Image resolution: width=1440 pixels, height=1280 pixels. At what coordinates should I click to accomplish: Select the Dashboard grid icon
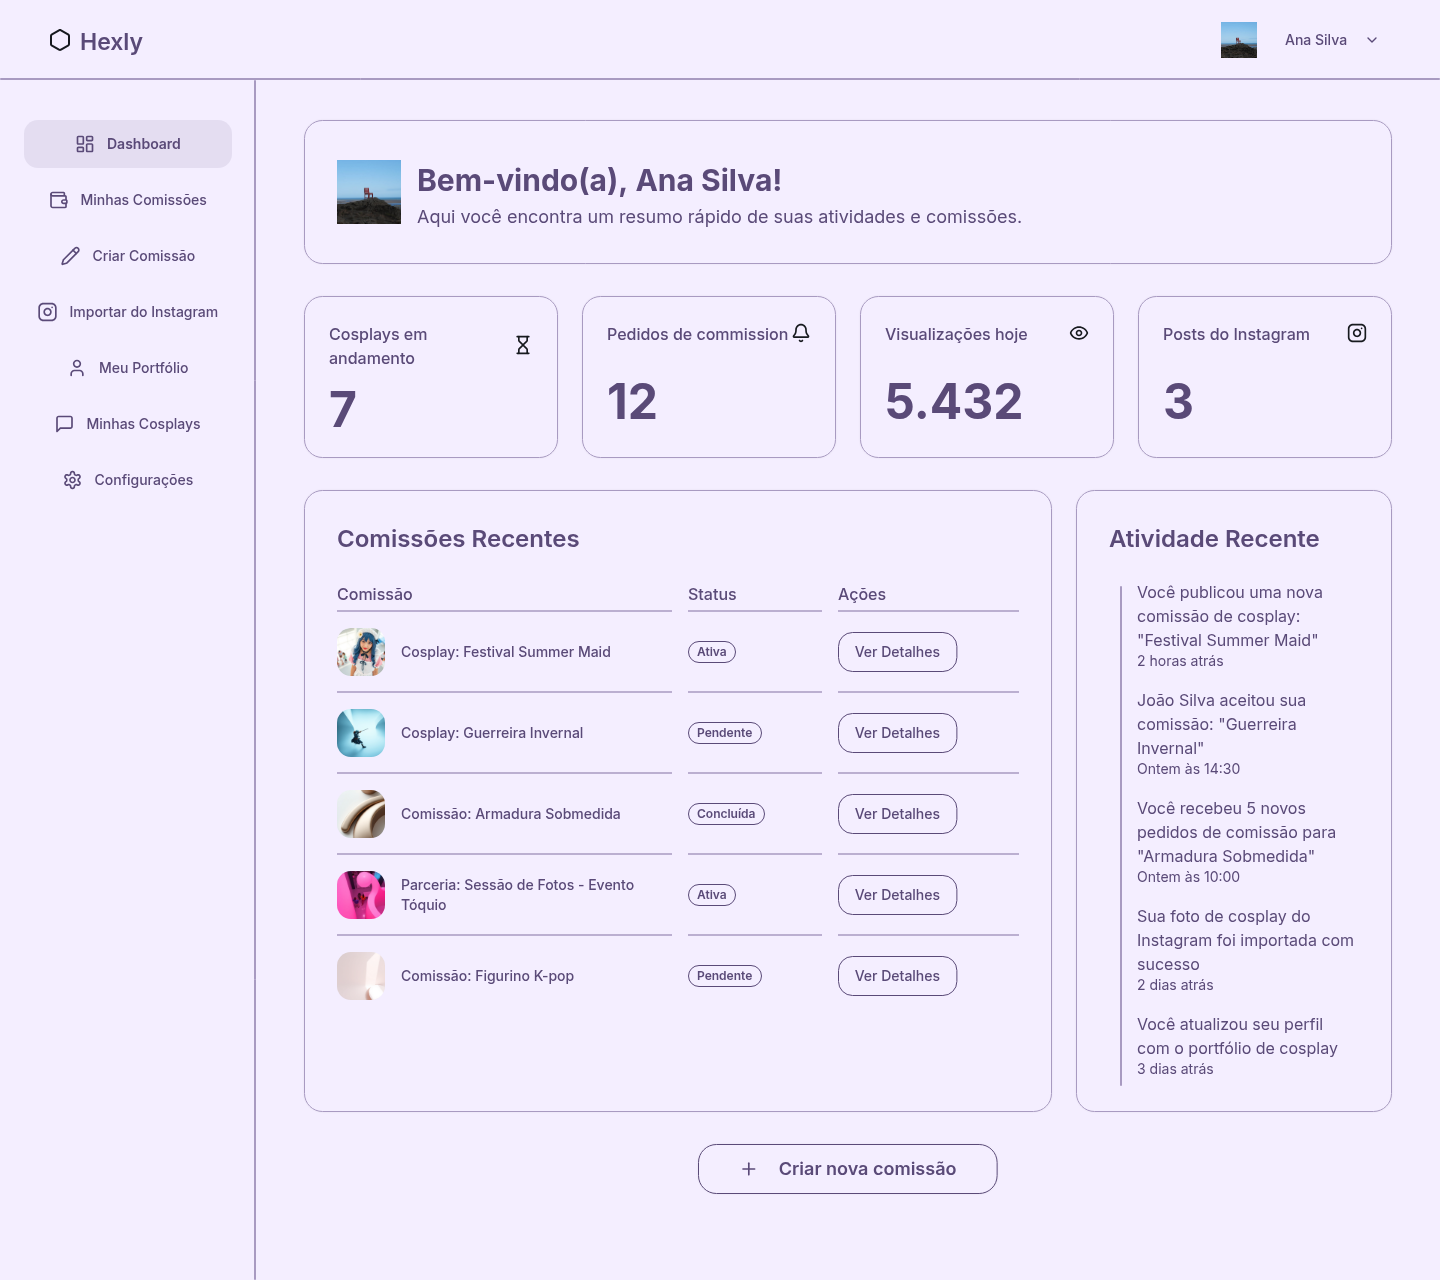tap(85, 144)
